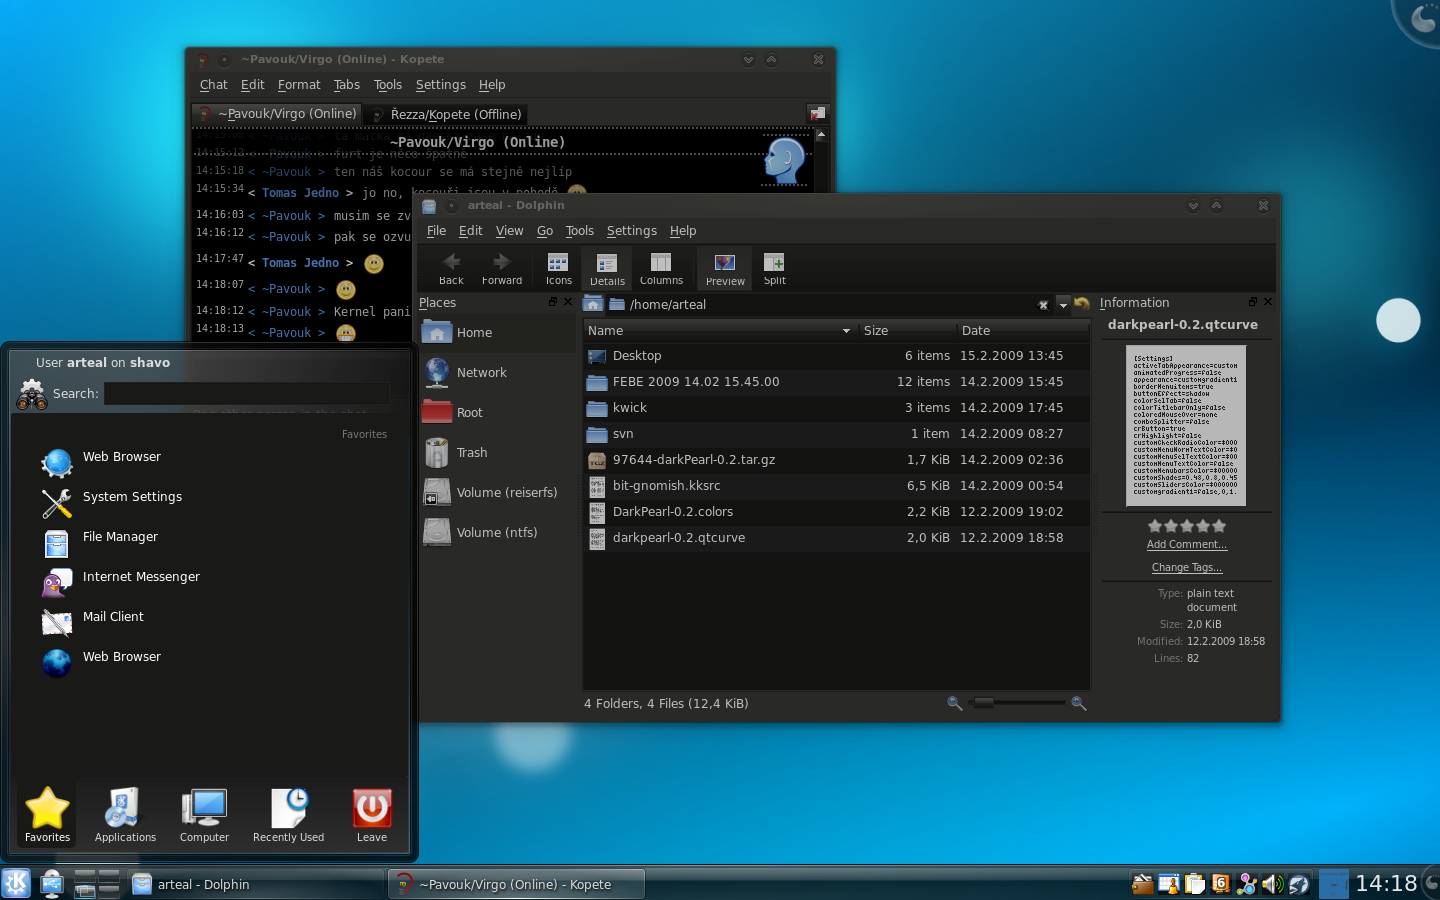The width and height of the screenshot is (1440, 900).
Task: Sort by Name column header
Action: tap(720, 330)
